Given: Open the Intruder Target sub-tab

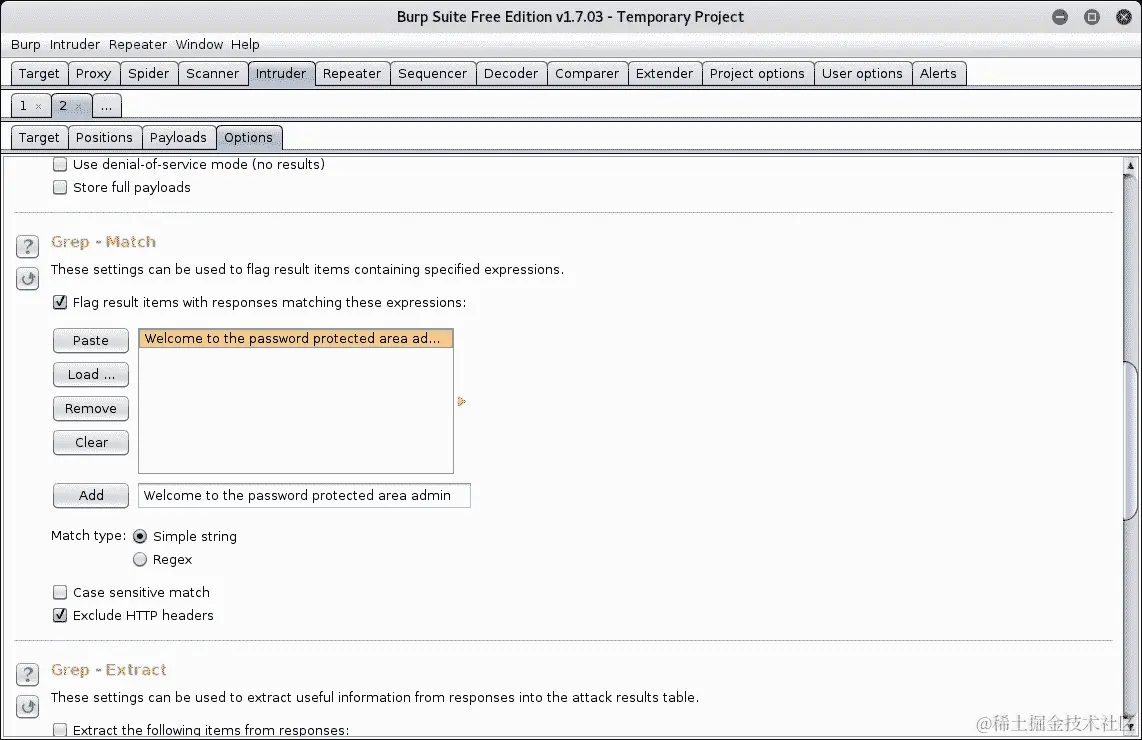Looking at the screenshot, I should 39,138.
